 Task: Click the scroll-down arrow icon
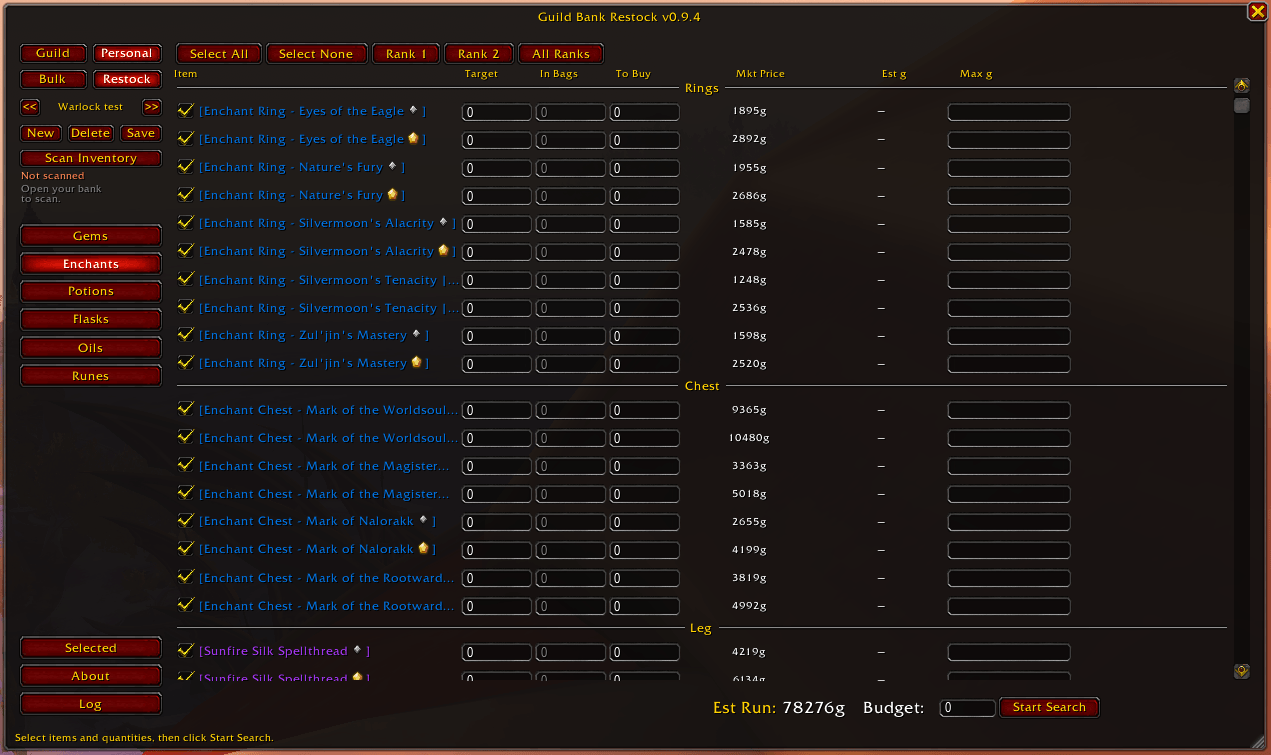click(1242, 671)
